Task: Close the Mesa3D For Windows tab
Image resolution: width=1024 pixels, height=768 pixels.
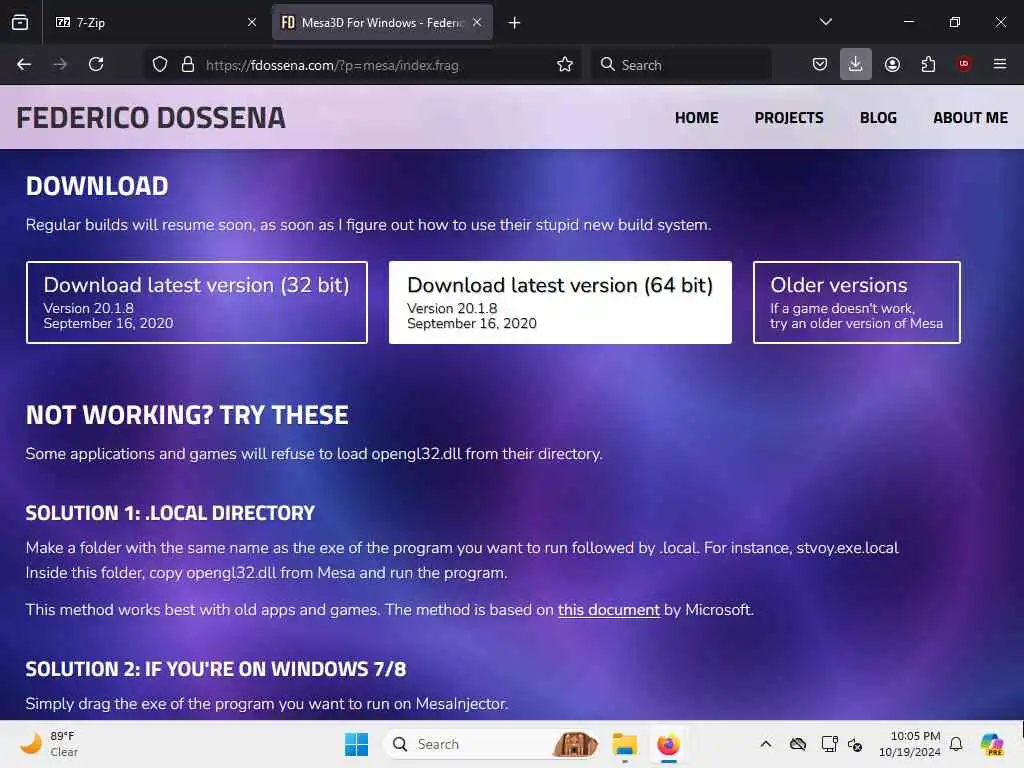Action: (x=477, y=22)
